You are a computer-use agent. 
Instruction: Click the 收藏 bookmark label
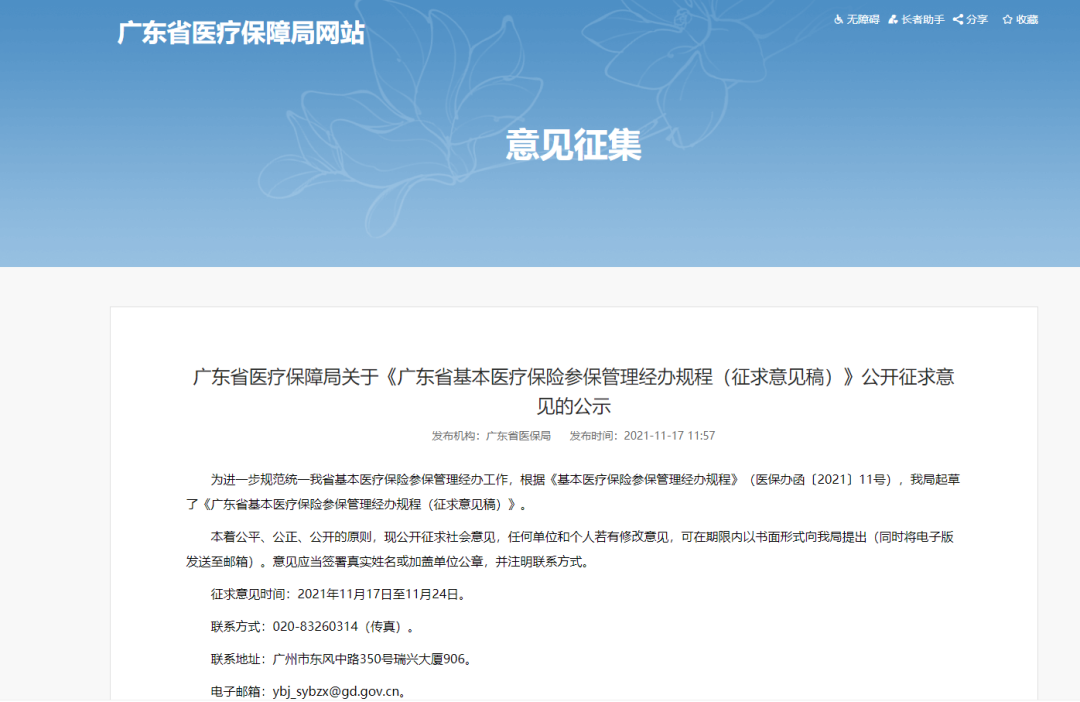coord(1027,19)
